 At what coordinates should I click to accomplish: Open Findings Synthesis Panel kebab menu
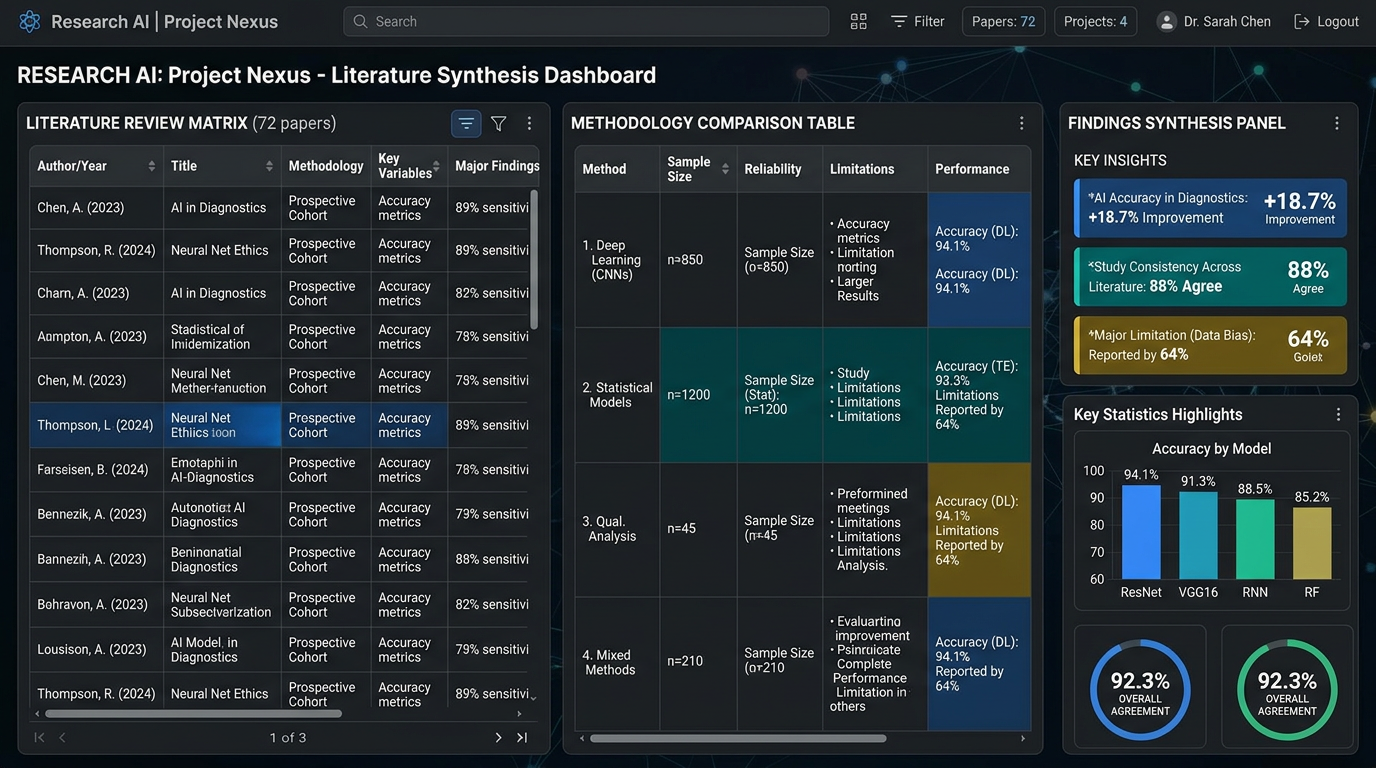tap(1337, 123)
